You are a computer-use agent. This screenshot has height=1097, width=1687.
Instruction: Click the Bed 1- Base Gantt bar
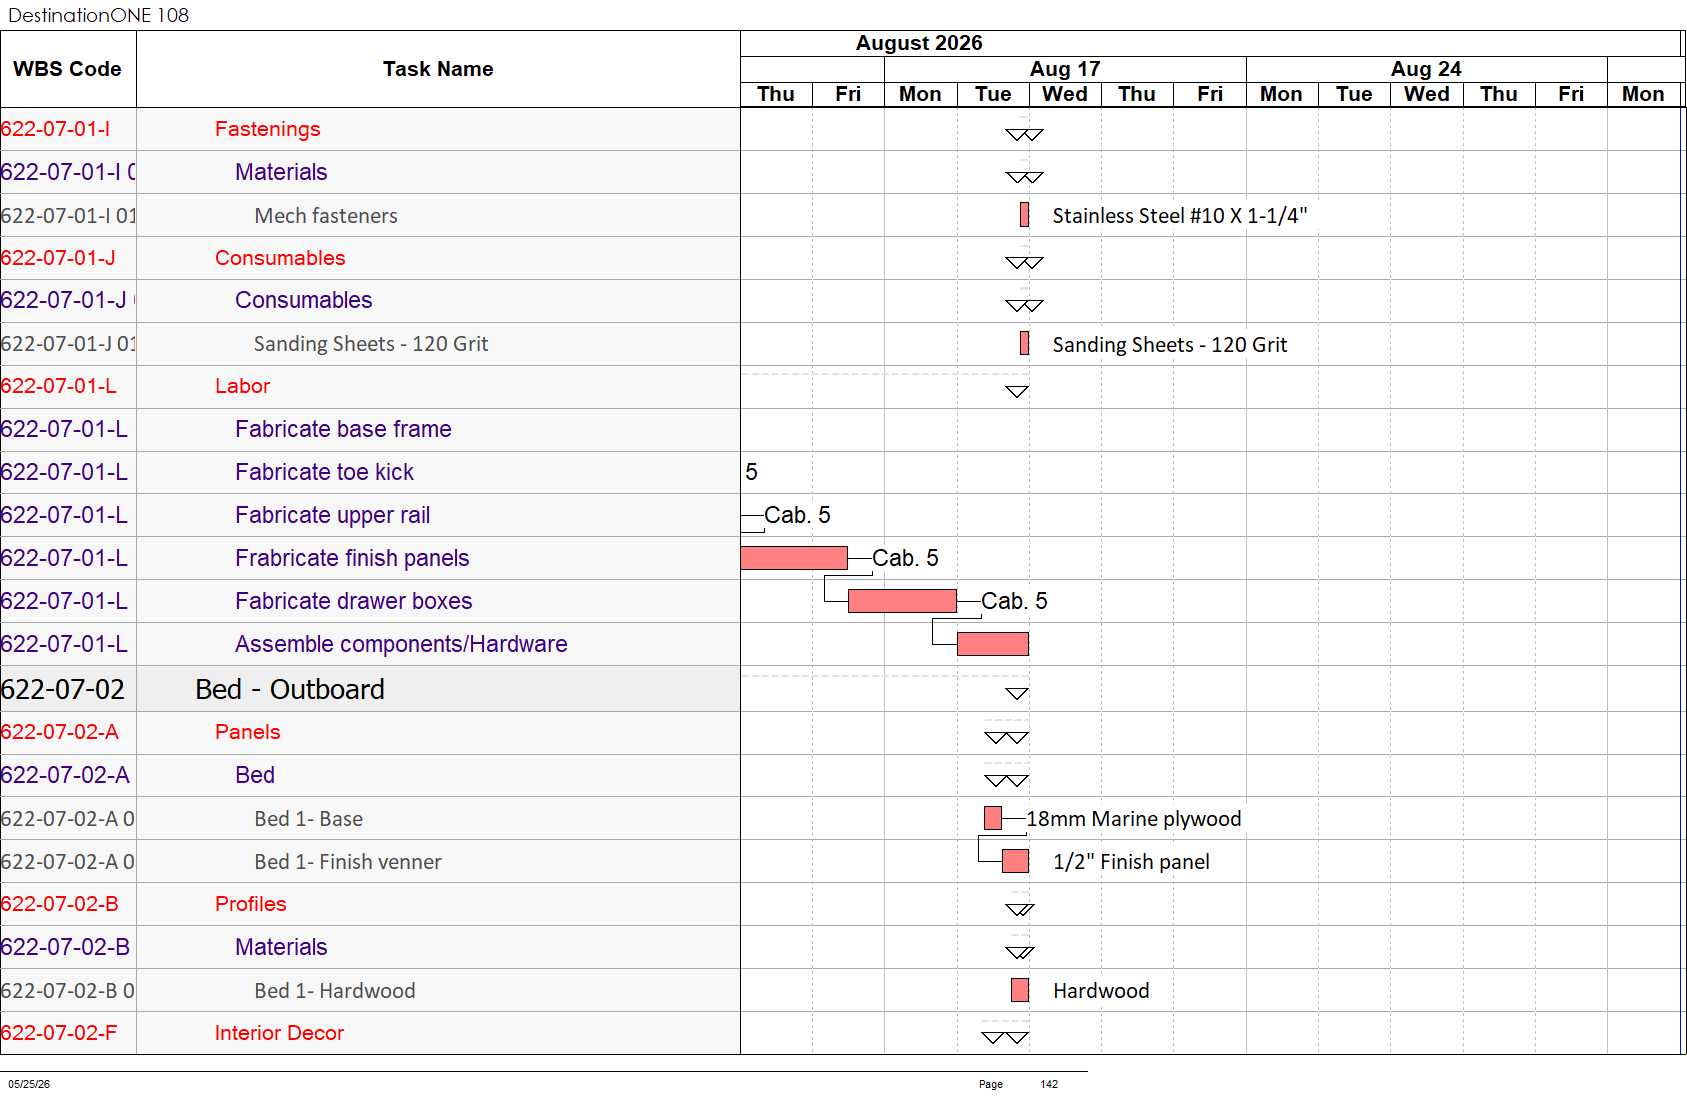993,818
